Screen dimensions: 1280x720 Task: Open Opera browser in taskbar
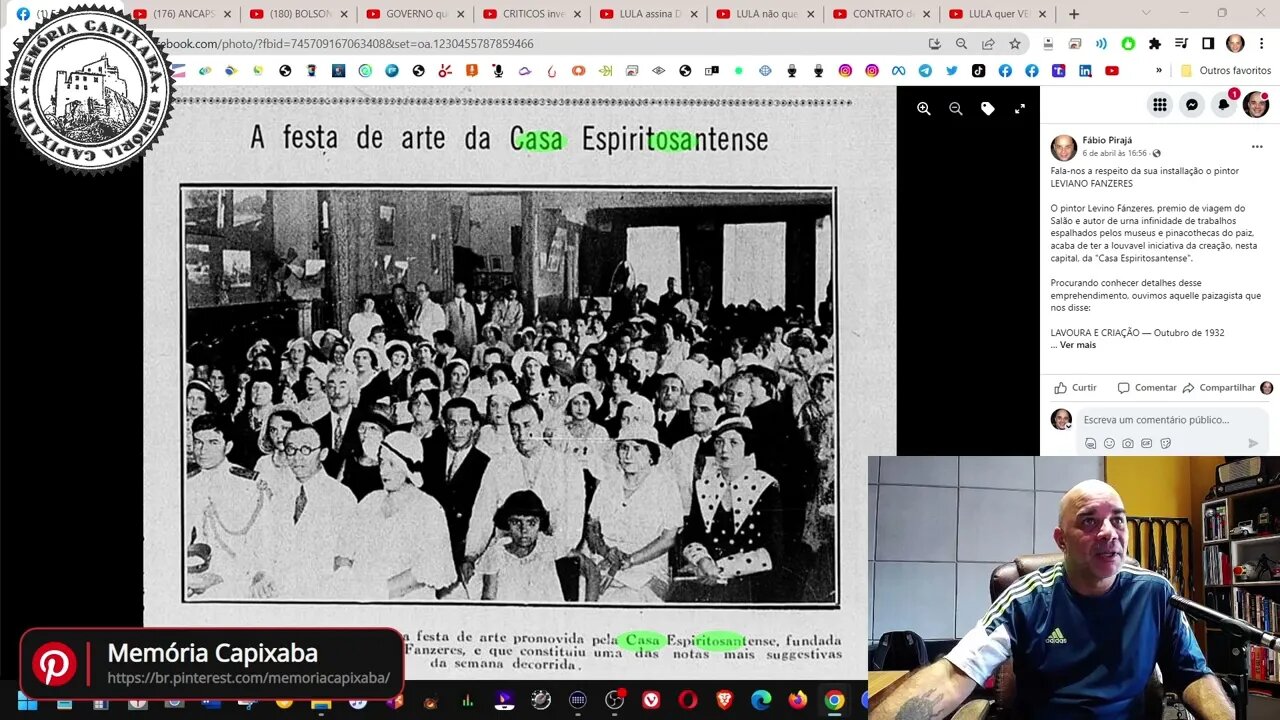(688, 701)
